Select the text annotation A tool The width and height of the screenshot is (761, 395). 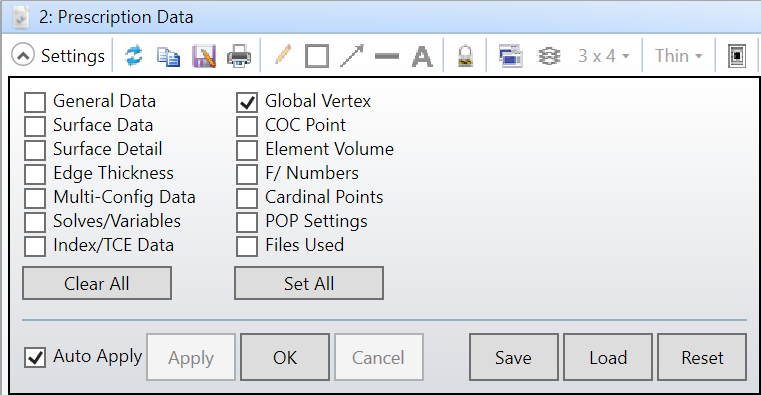tap(422, 56)
